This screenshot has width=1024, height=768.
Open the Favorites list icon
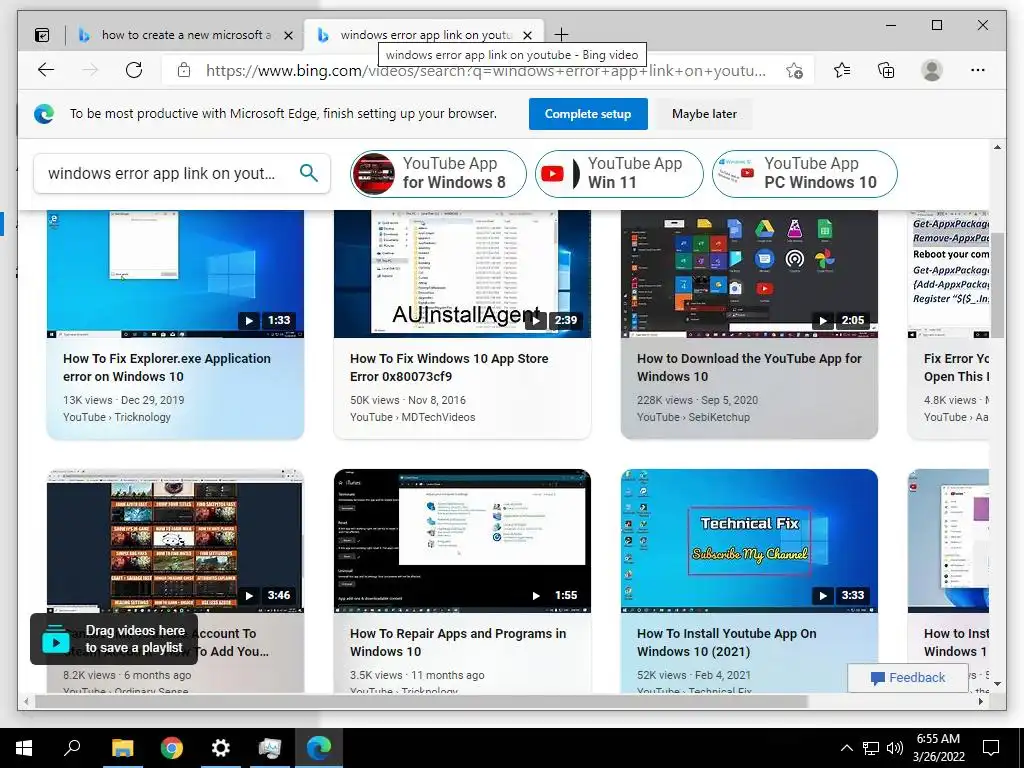(x=842, y=70)
